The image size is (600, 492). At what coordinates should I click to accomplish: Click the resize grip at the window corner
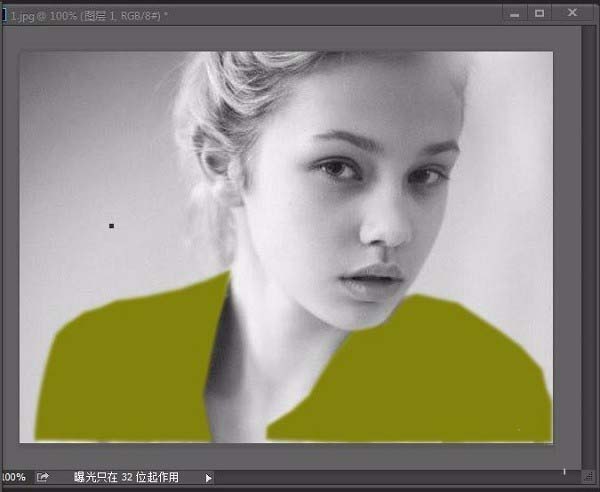pos(588,477)
